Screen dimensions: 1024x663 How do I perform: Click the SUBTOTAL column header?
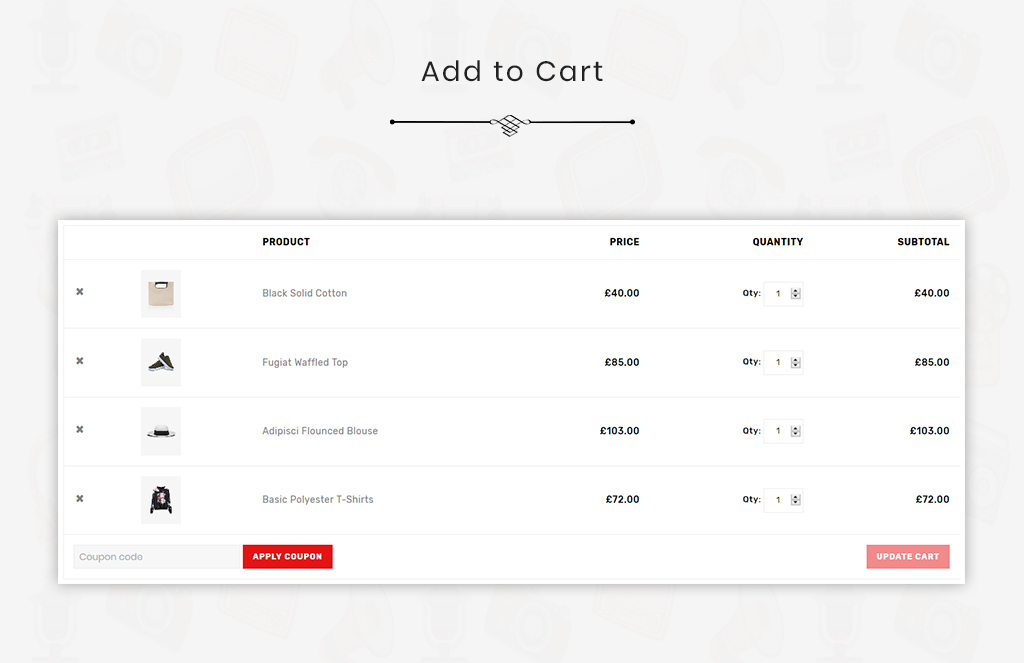(x=923, y=242)
